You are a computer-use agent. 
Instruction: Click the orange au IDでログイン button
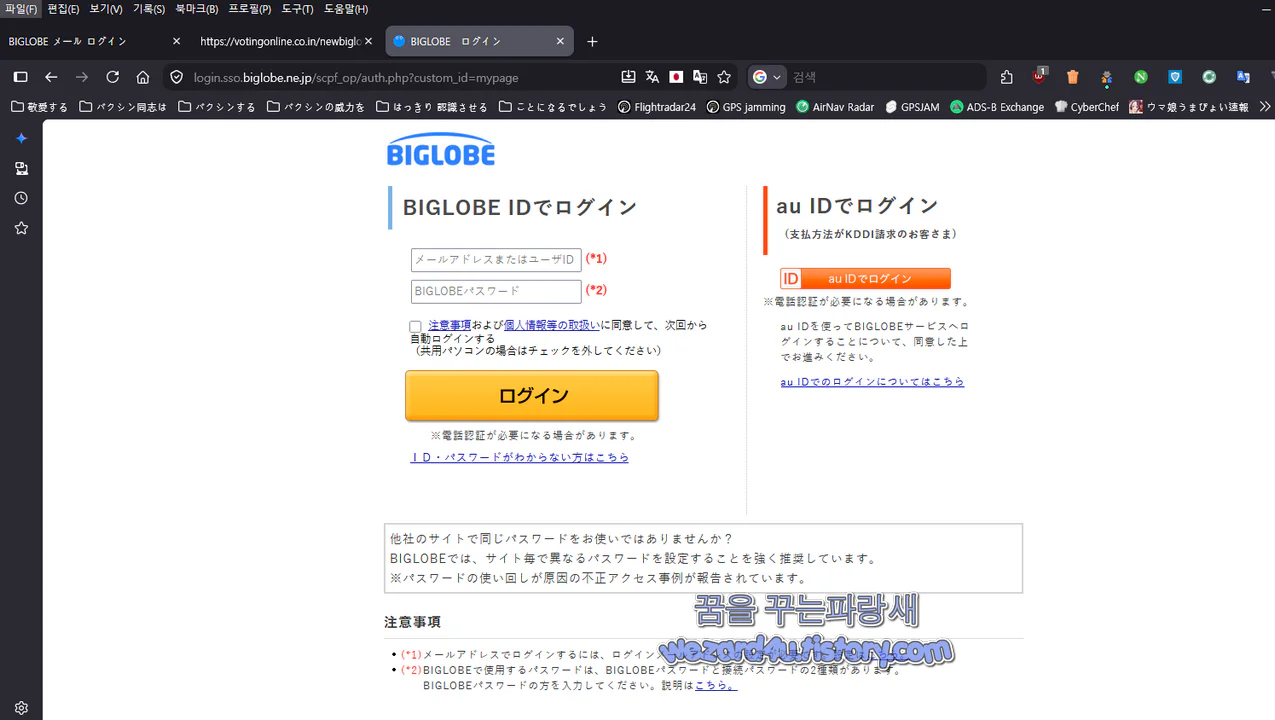[865, 279]
